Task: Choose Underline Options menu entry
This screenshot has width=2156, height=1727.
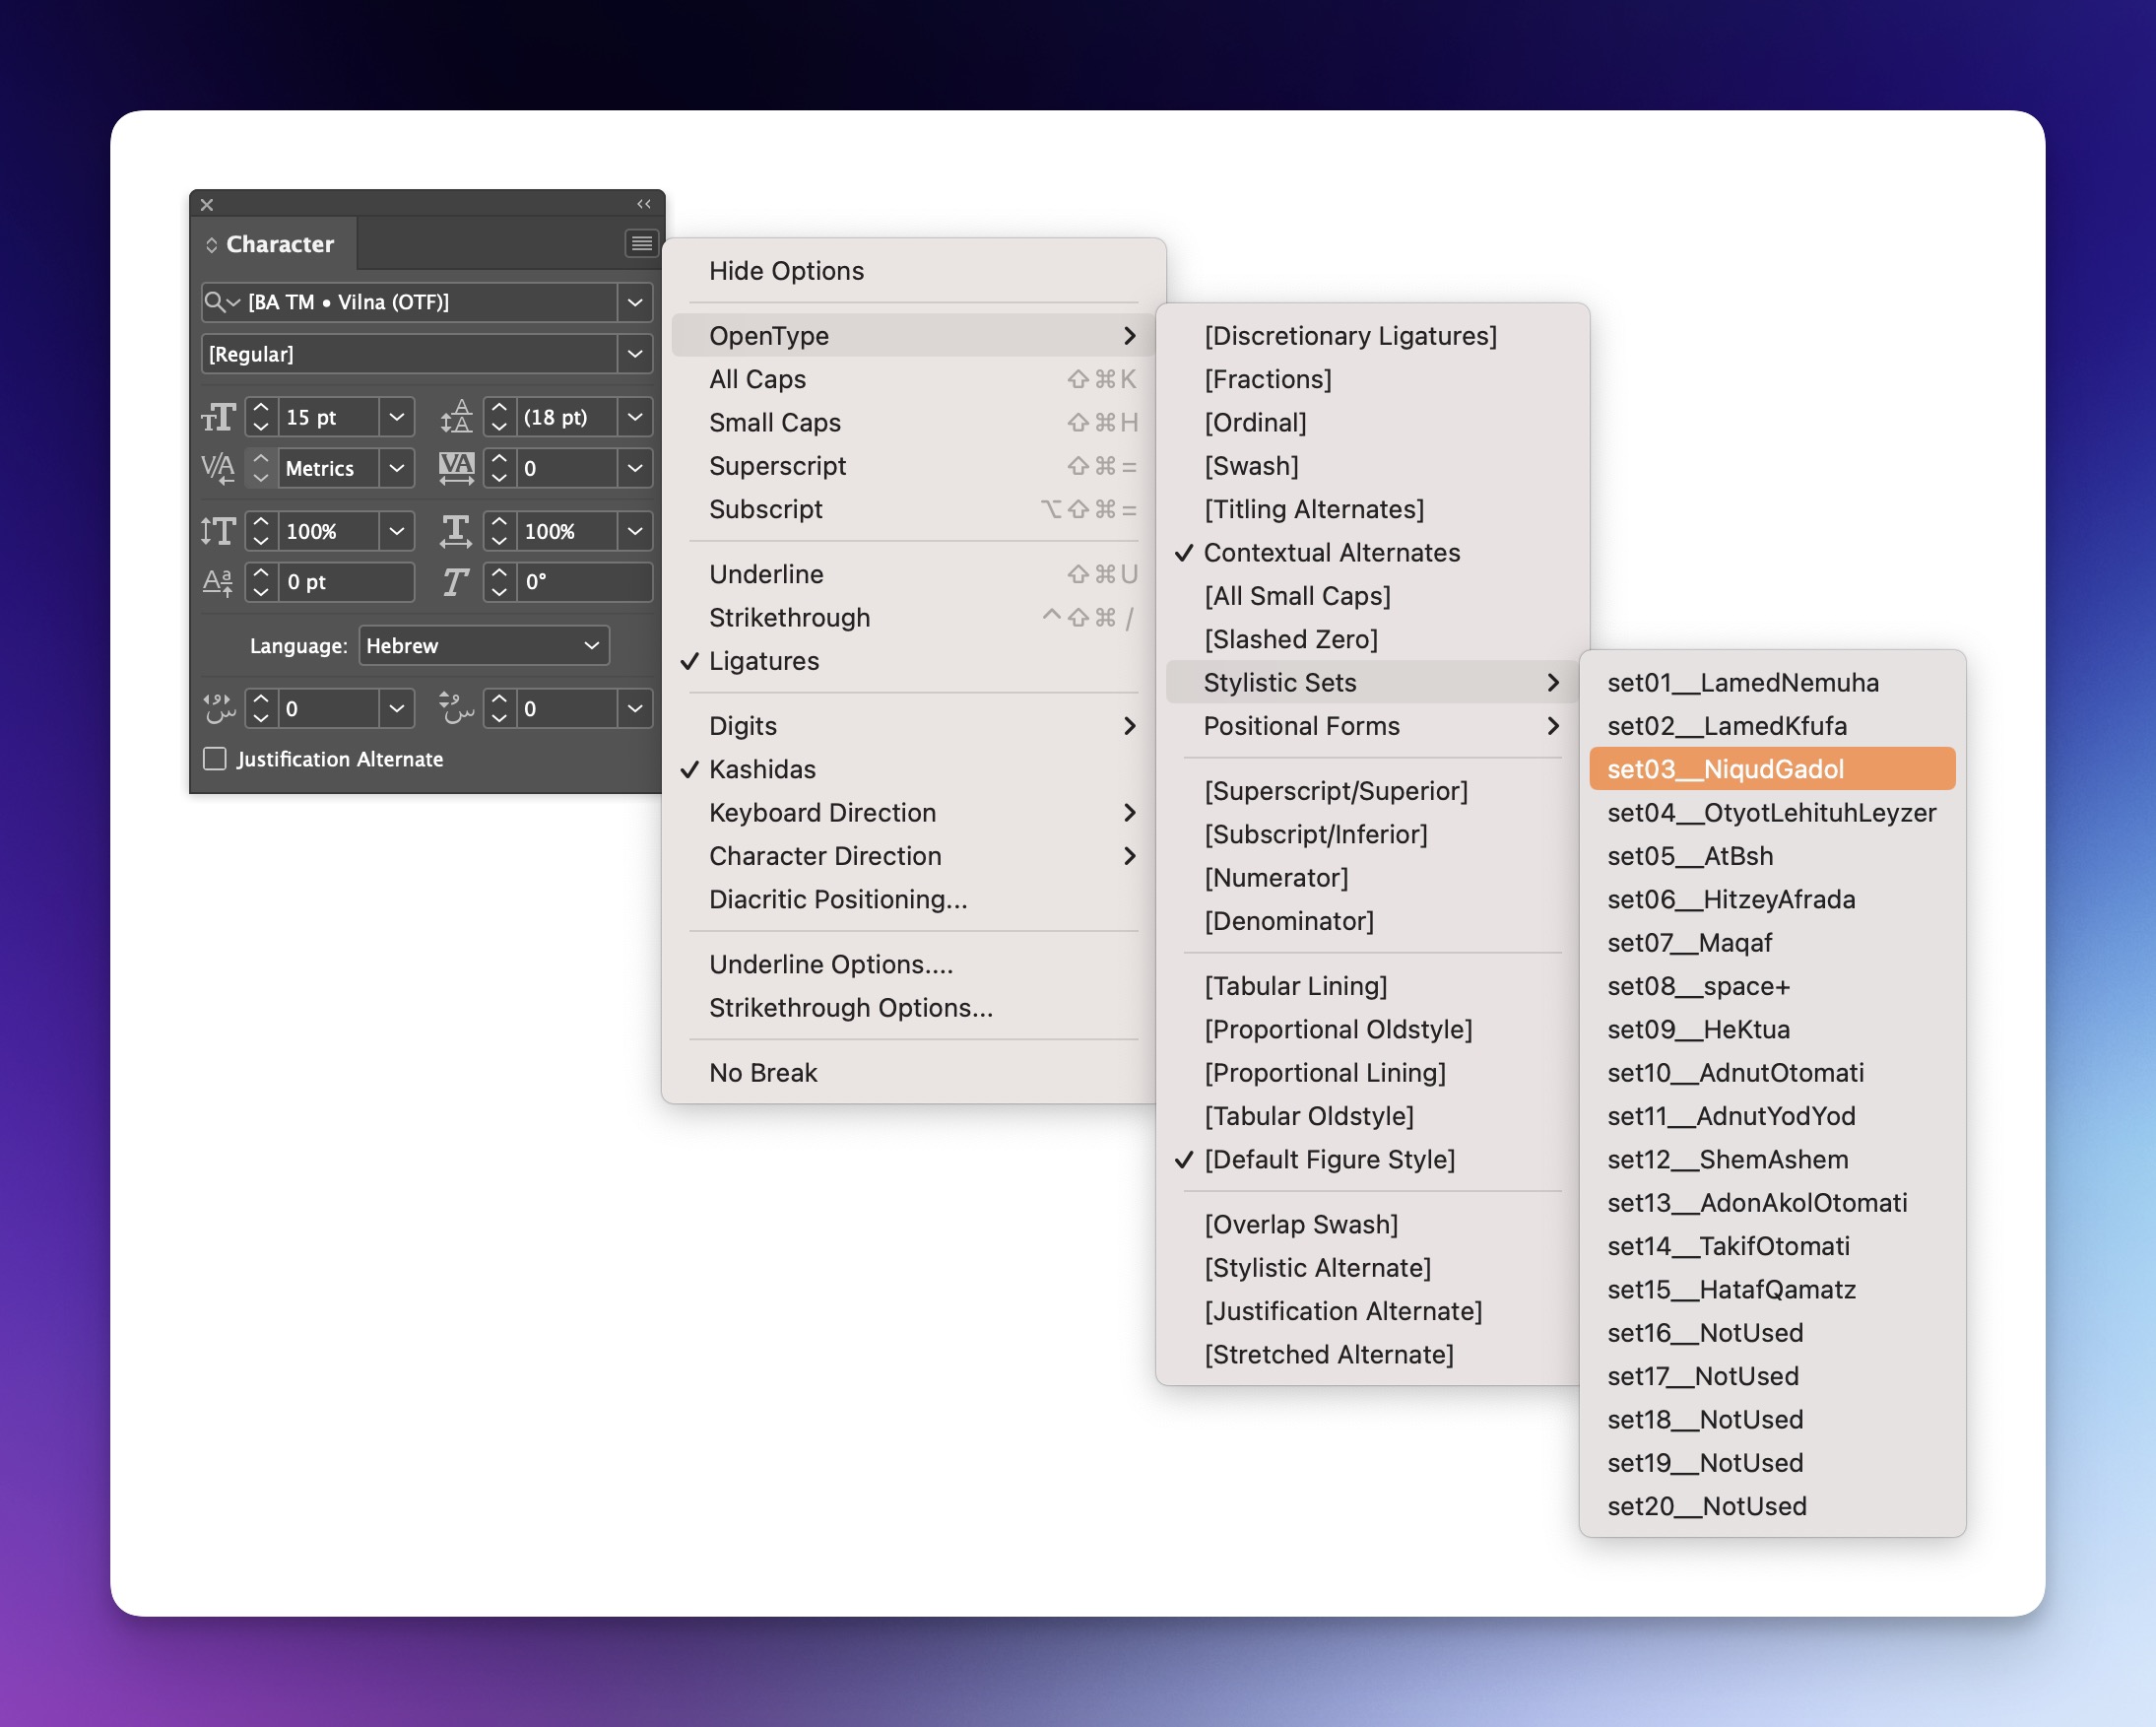Action: click(x=830, y=964)
